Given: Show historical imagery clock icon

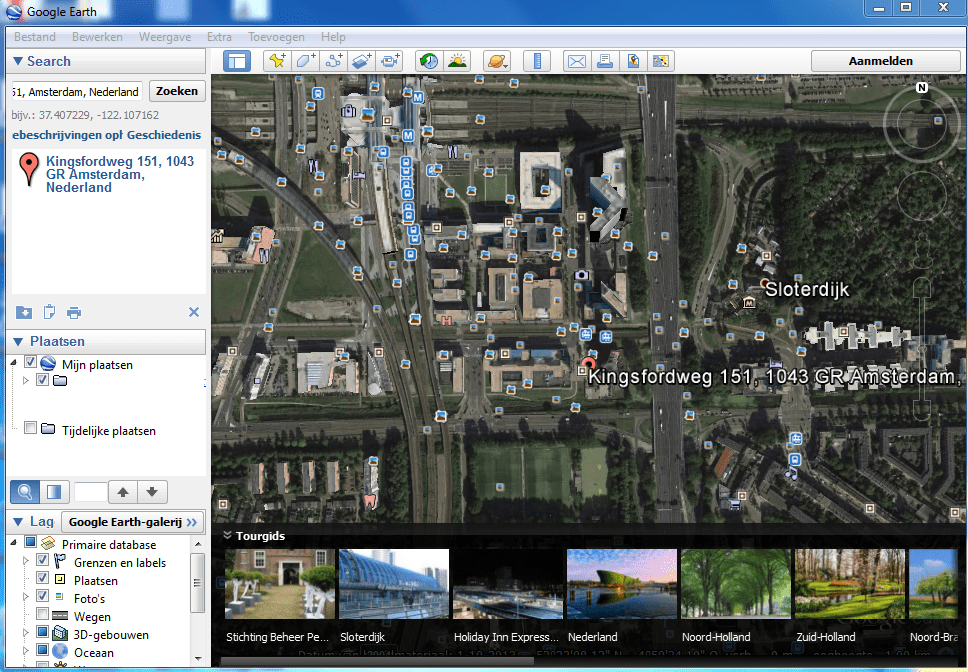Looking at the screenshot, I should 429,61.
